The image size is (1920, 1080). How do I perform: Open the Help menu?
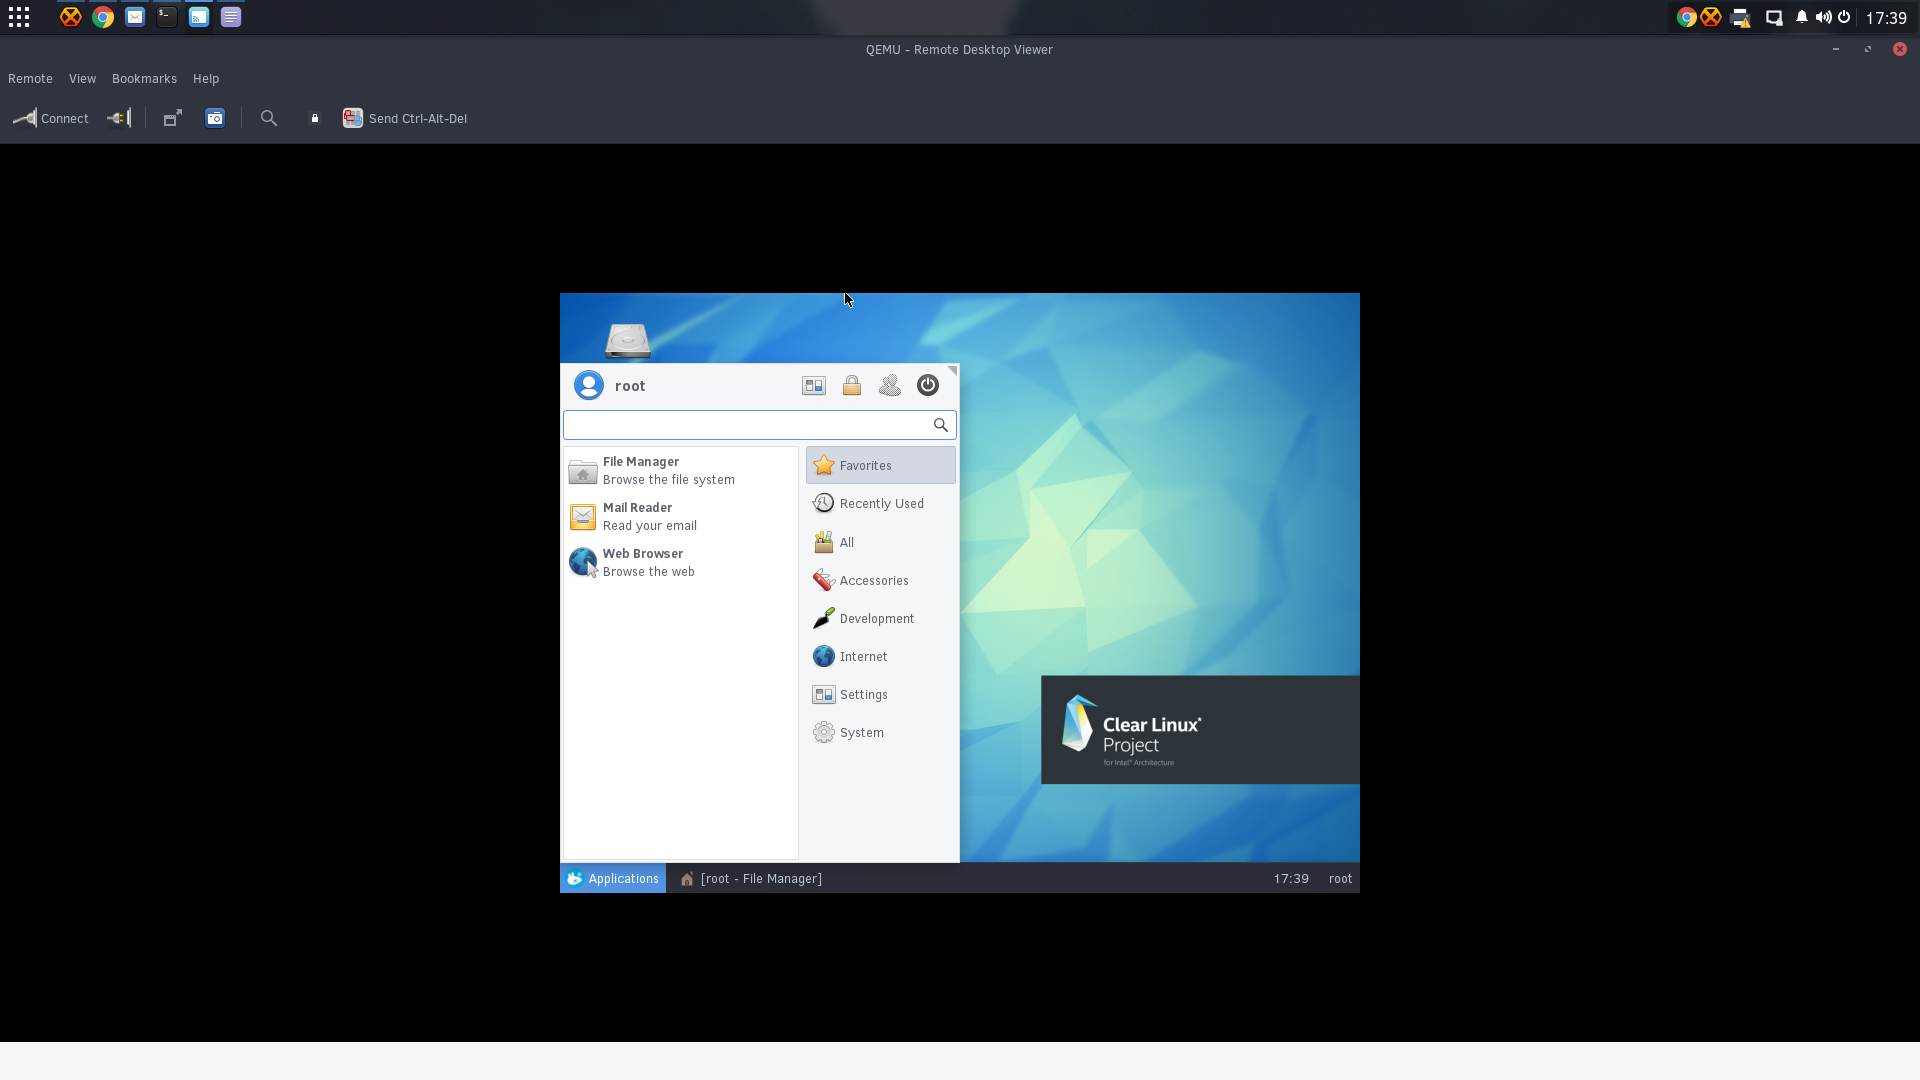206,79
